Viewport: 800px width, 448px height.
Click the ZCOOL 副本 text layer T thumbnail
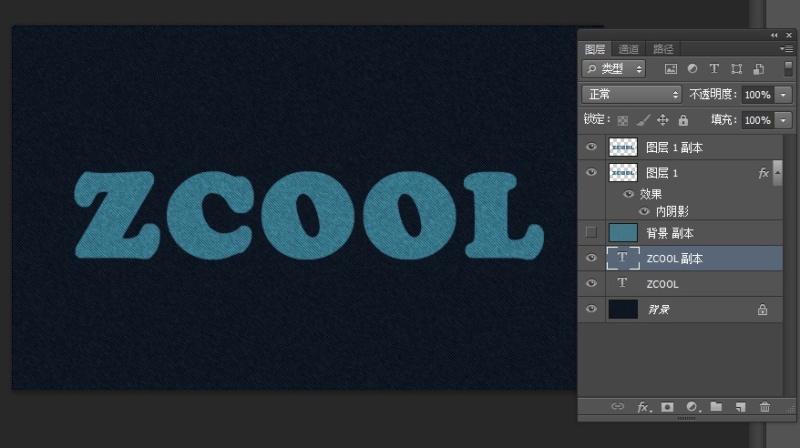(623, 258)
